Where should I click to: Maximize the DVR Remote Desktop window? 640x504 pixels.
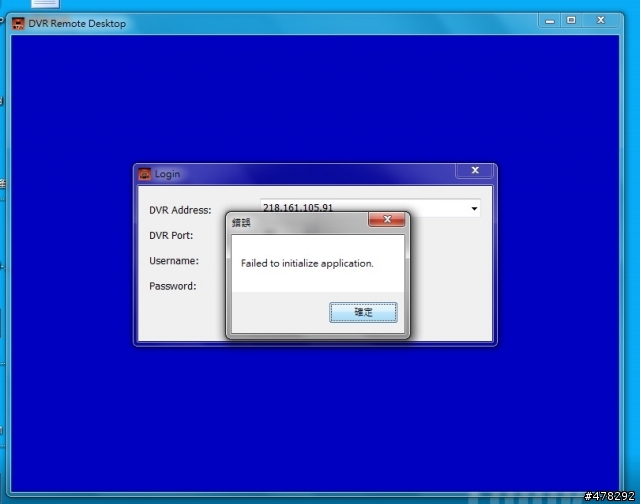[x=571, y=20]
